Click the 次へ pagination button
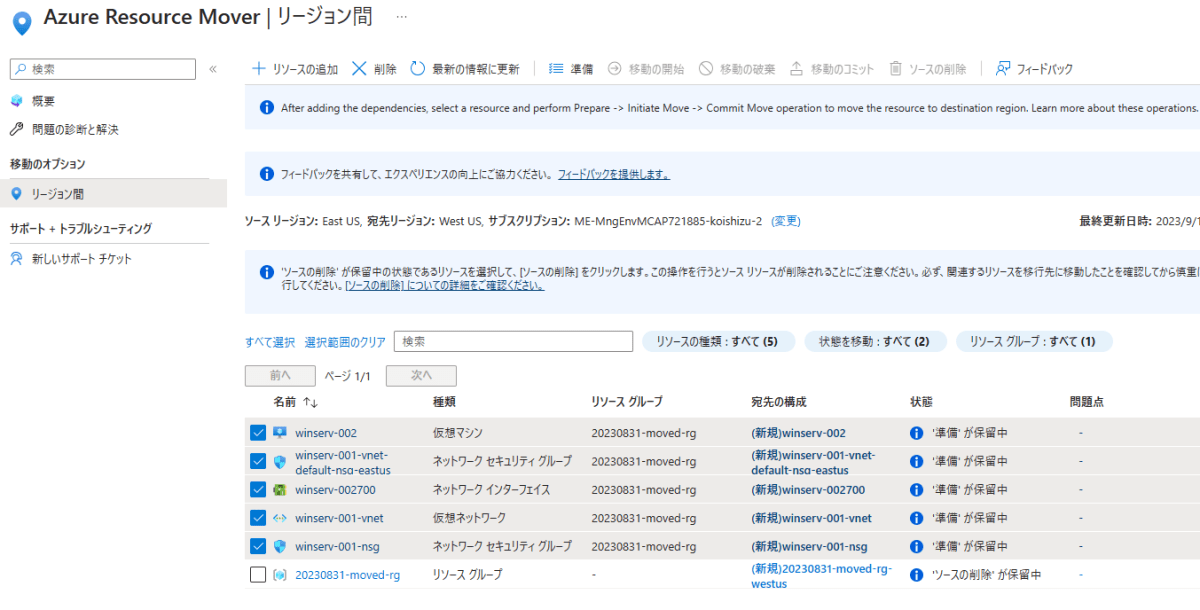Image resolution: width=1200 pixels, height=610 pixels. pos(421,376)
